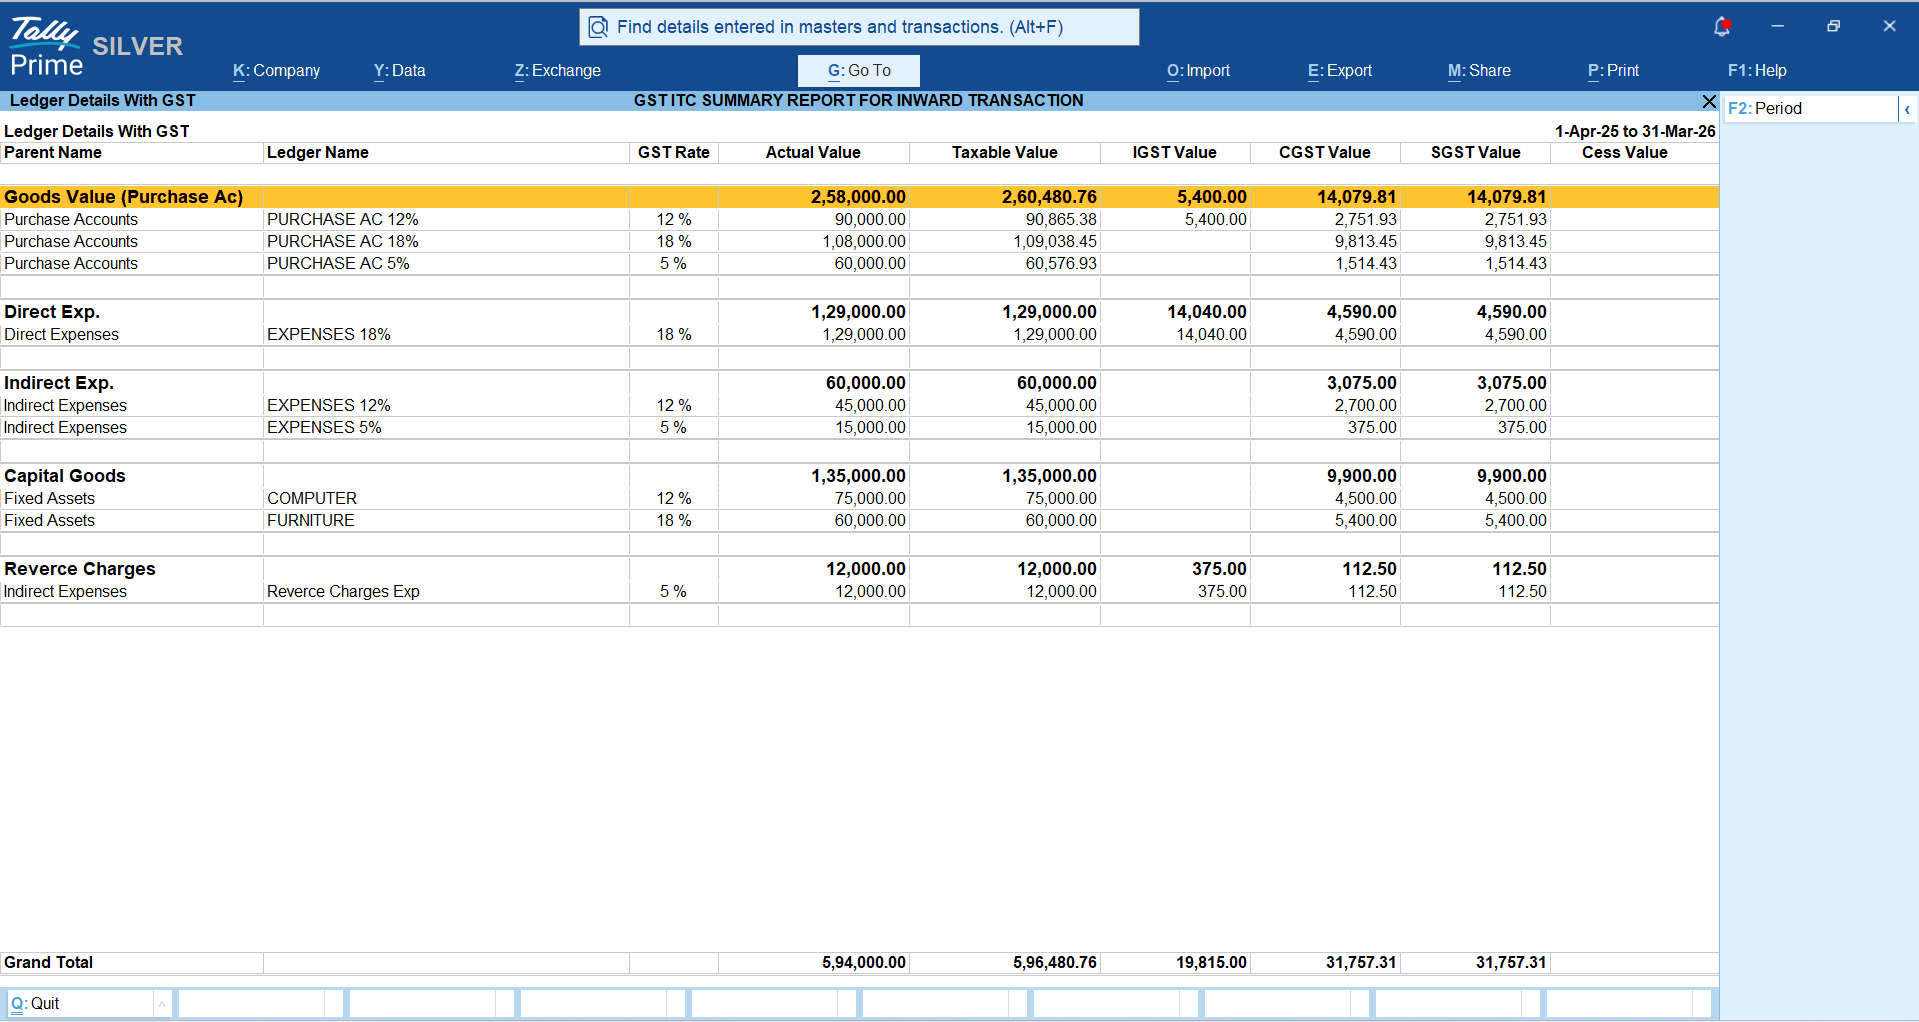This screenshot has height=1022, width=1919.
Task: Select PURCHASE AC 18% ledger row
Action: click(x=859, y=242)
